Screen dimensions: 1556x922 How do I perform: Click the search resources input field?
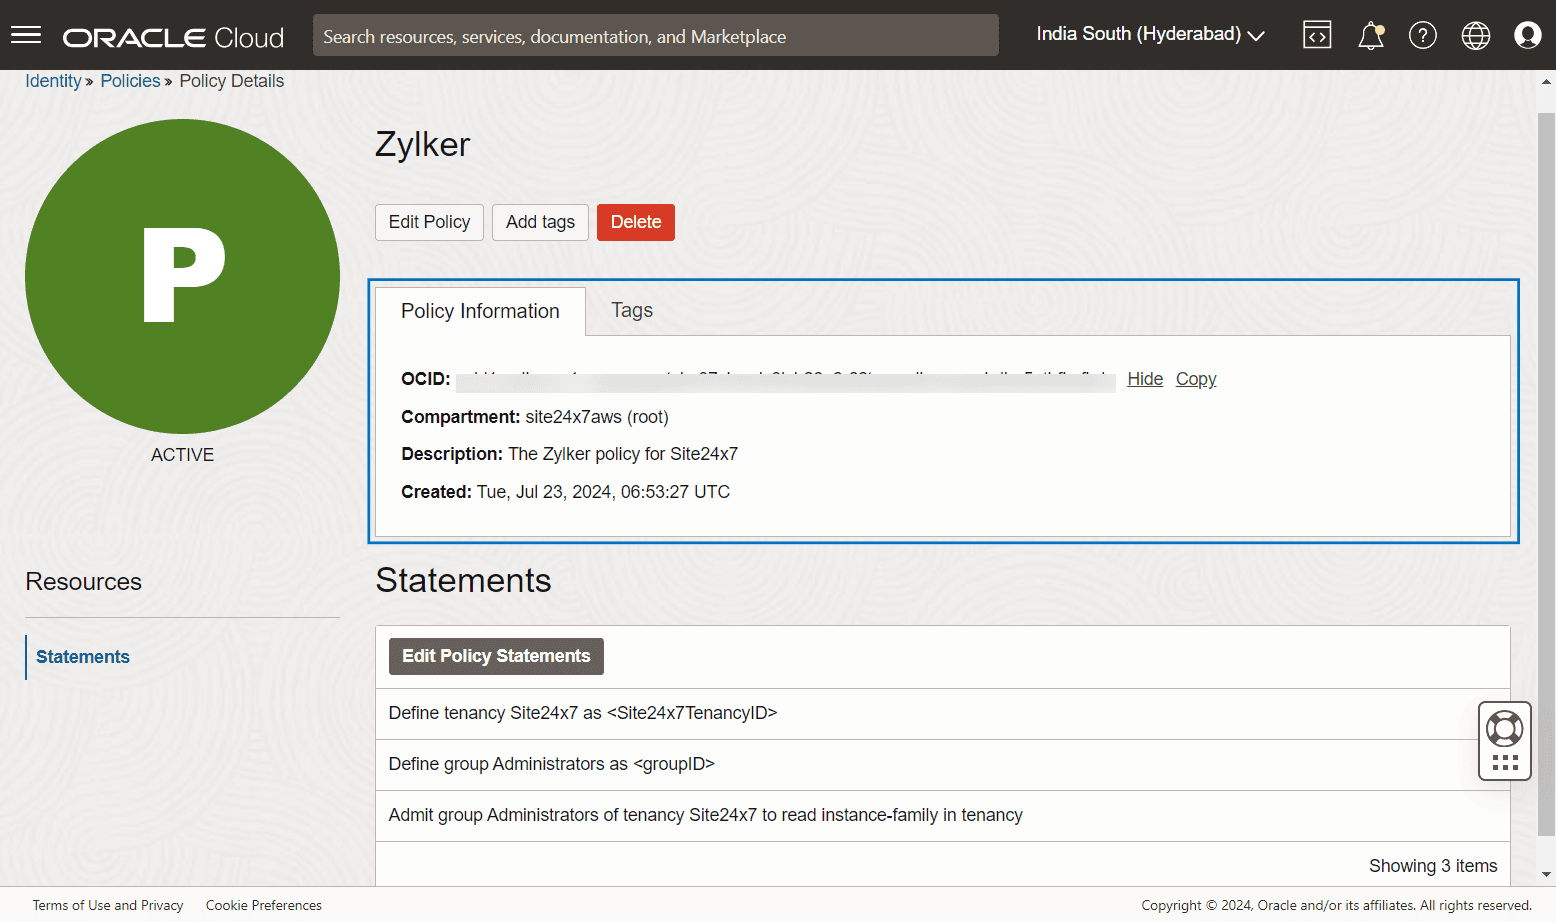click(655, 36)
